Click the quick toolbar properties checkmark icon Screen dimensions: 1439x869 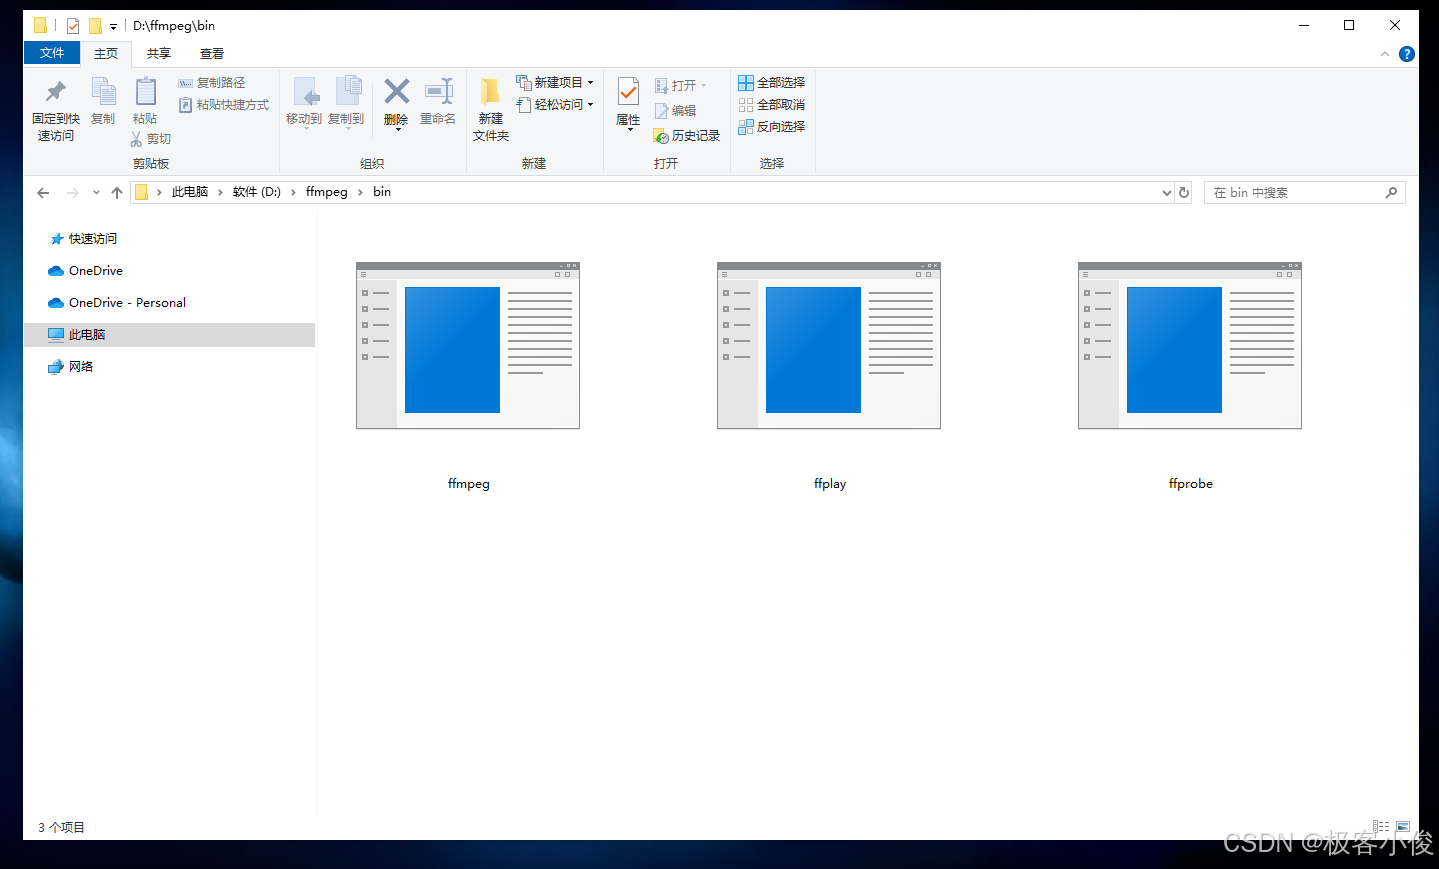(73, 26)
